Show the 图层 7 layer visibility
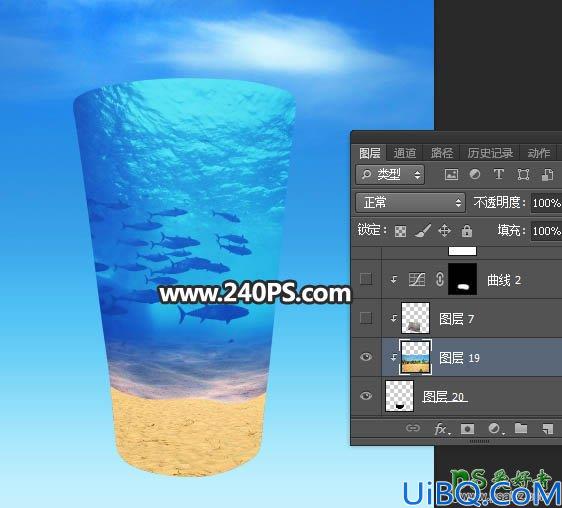 [366, 318]
